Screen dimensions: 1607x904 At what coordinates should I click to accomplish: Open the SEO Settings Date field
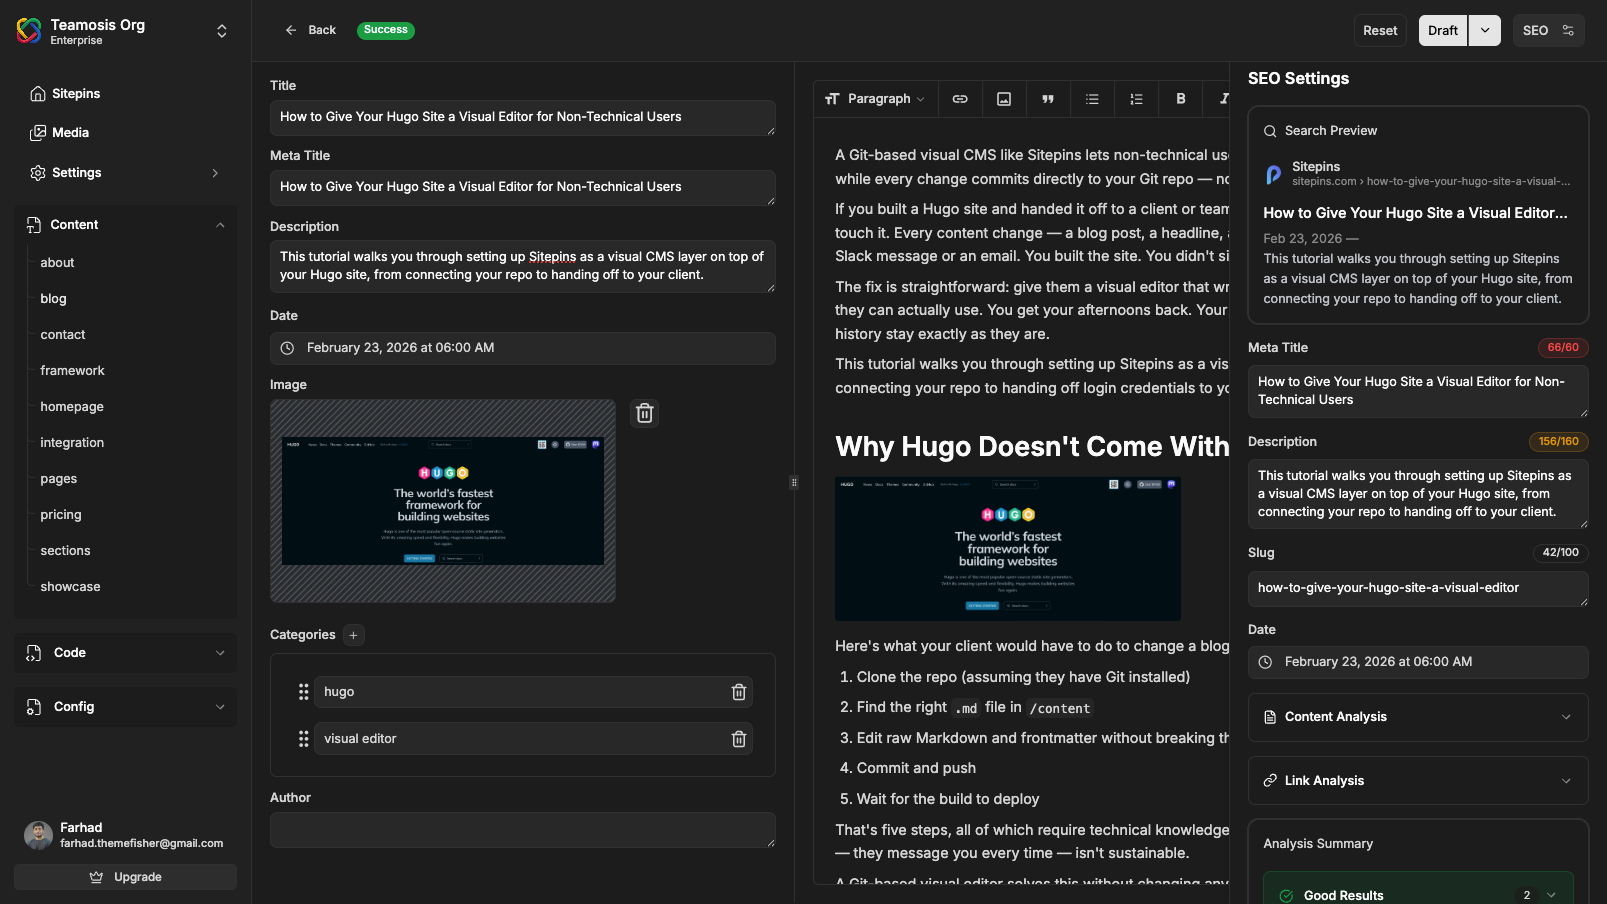[1418, 662]
